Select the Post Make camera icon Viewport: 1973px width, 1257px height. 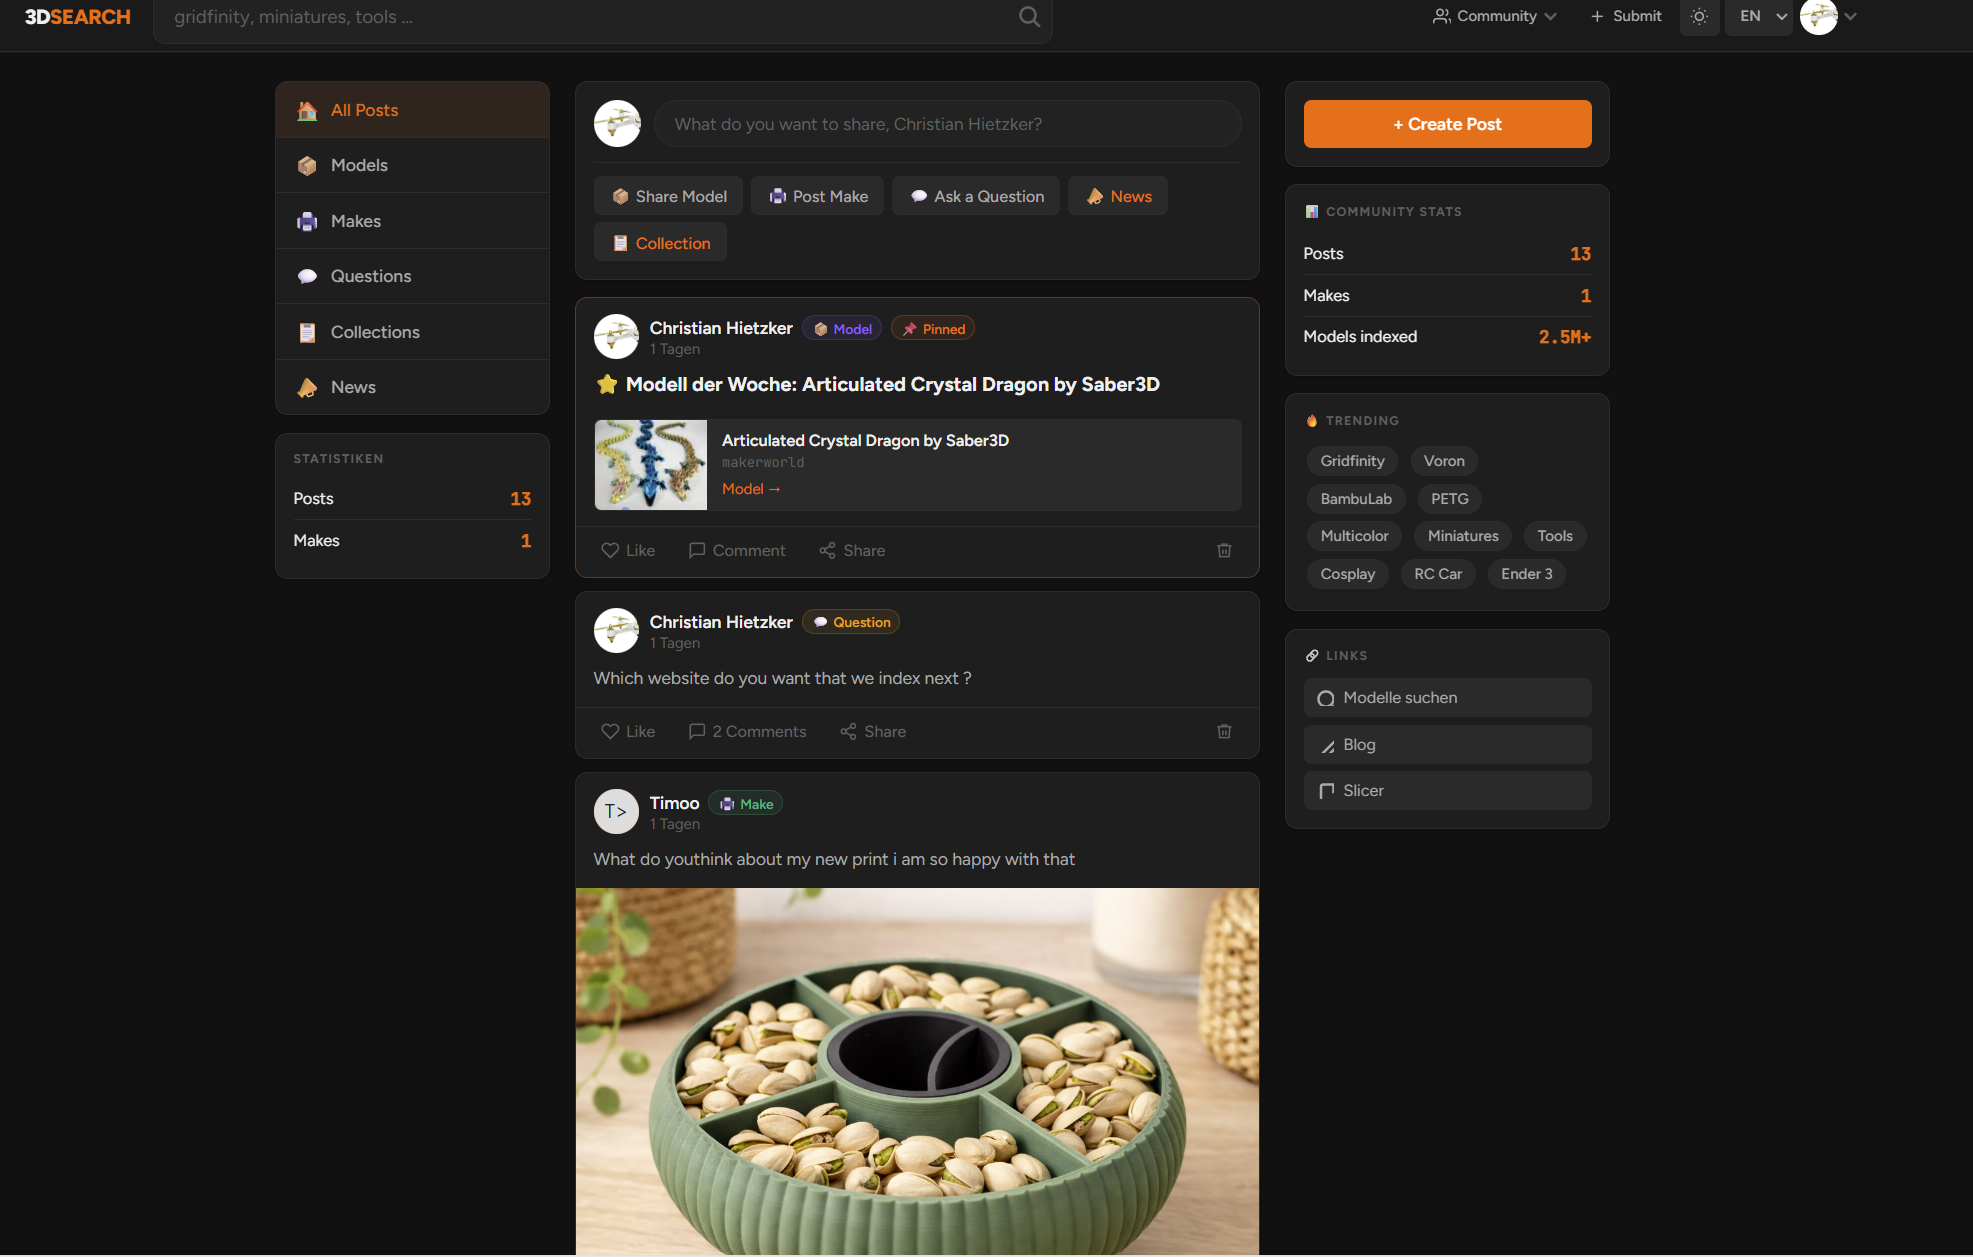coord(777,196)
